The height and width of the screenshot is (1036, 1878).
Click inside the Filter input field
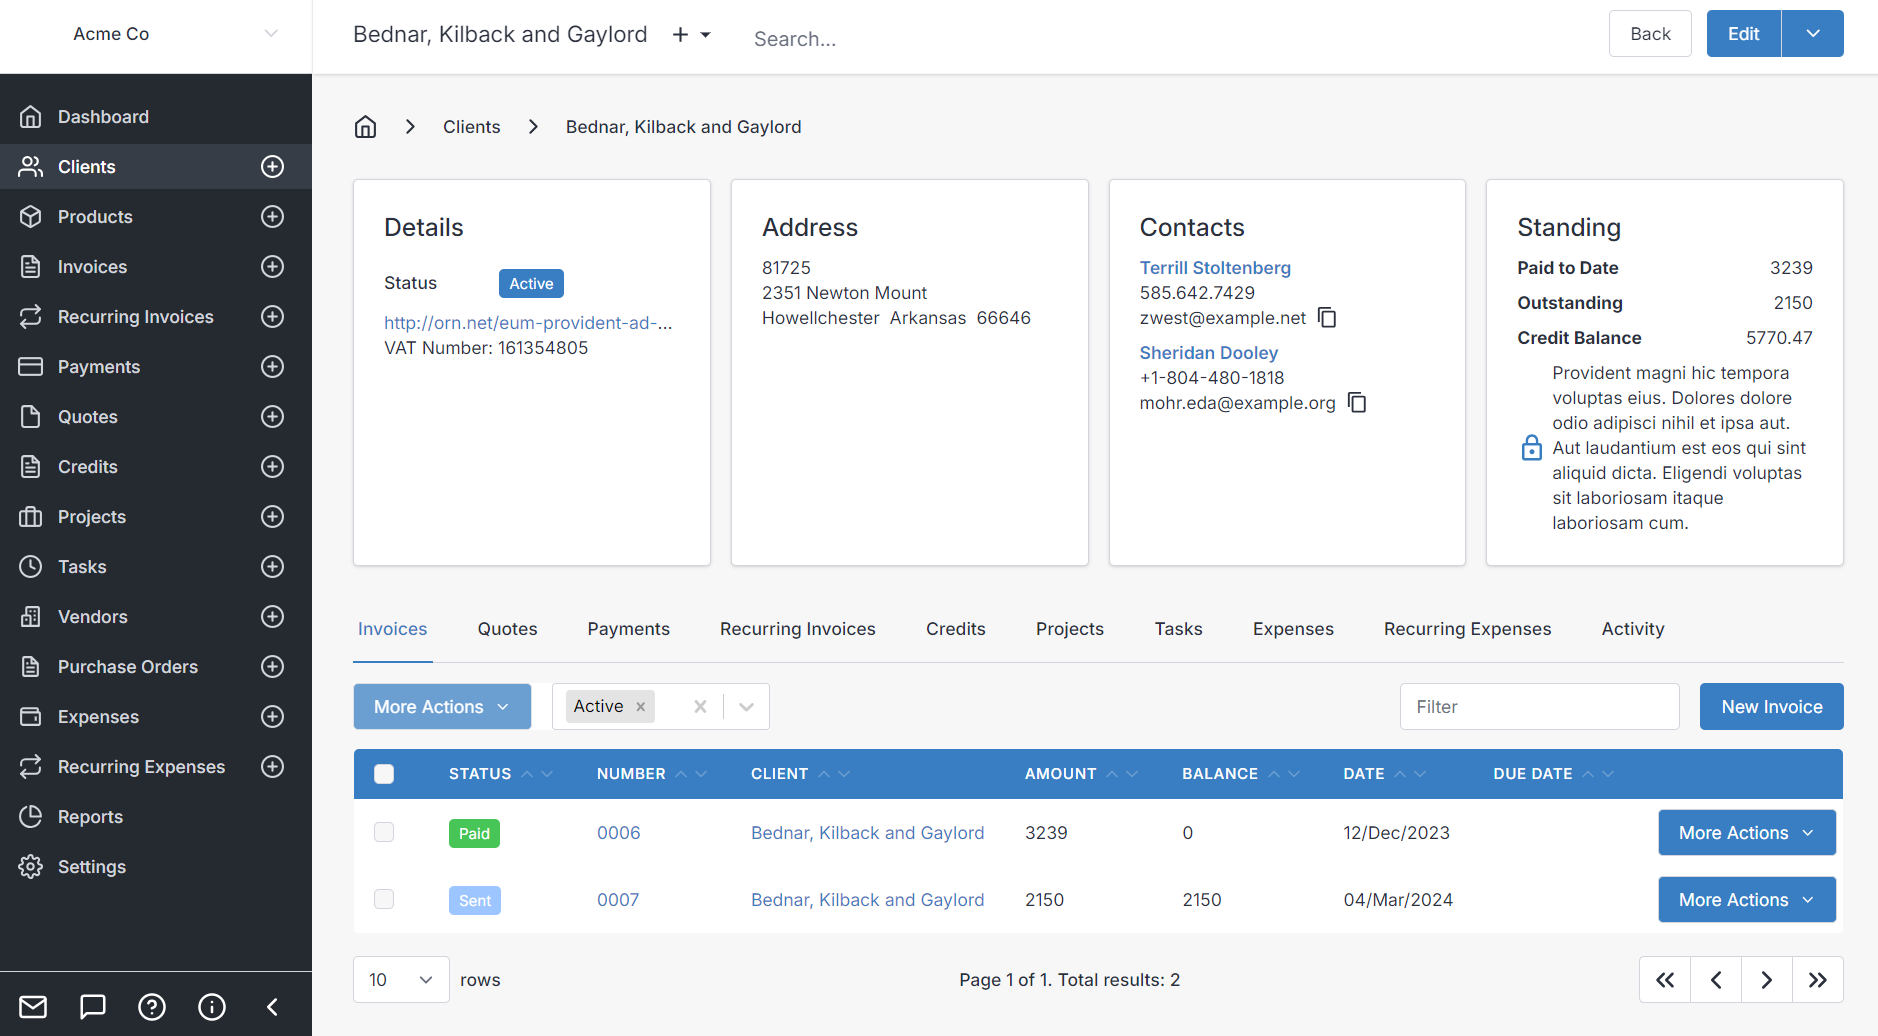coord(1539,706)
